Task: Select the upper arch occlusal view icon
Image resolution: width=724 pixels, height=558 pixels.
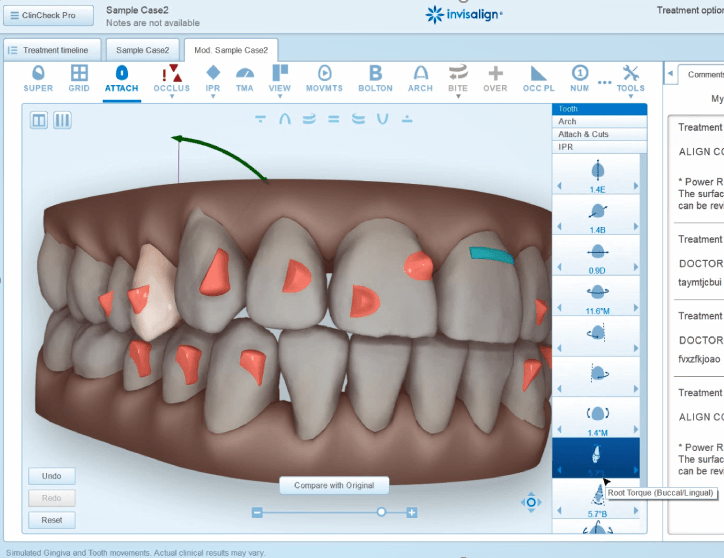Action: (x=260, y=119)
